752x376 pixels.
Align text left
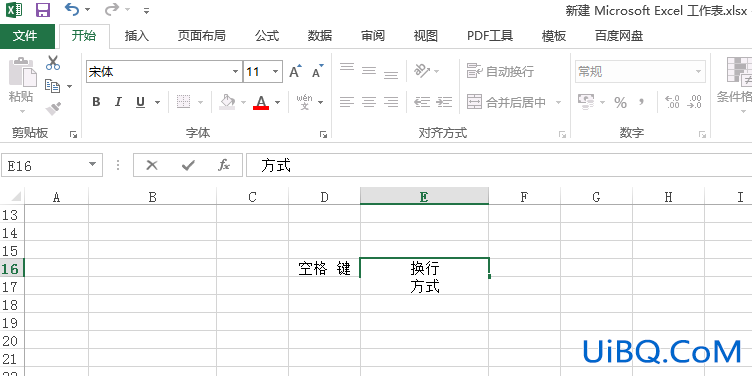[347, 102]
